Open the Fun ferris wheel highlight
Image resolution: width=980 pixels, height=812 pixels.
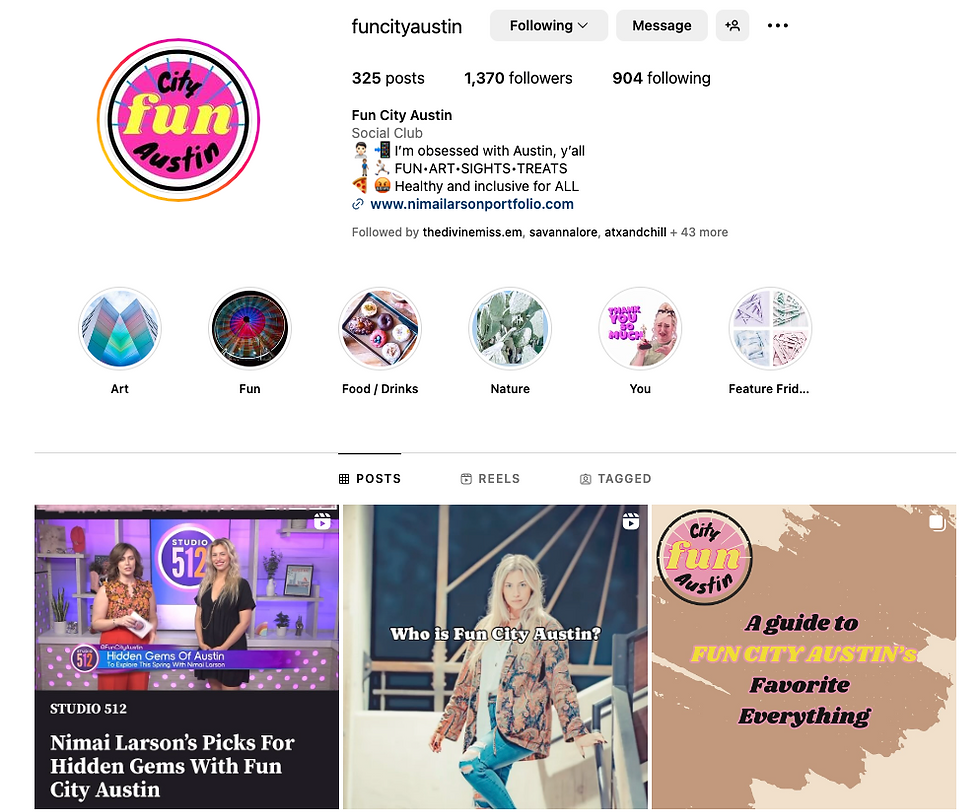[249, 328]
